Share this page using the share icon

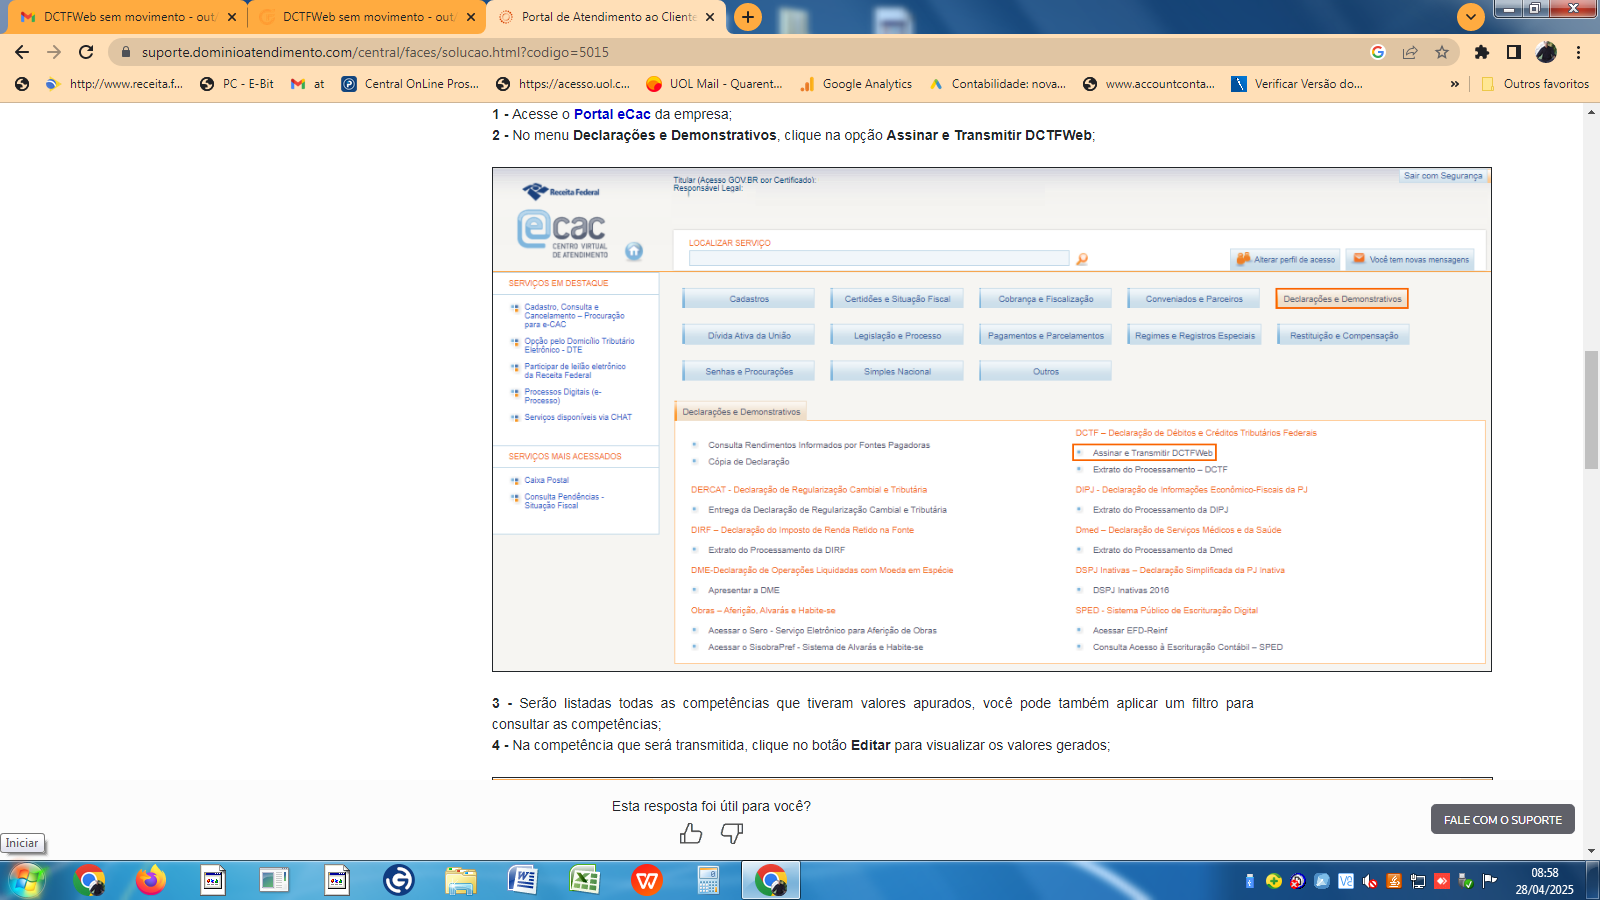coord(1410,52)
